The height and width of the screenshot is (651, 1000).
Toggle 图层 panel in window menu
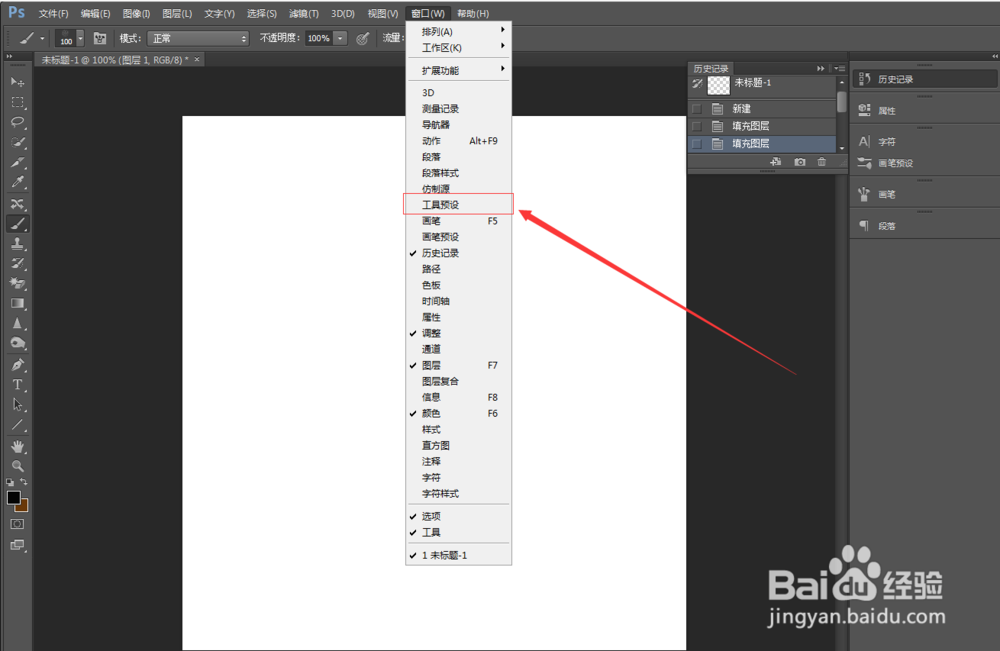[459, 365]
